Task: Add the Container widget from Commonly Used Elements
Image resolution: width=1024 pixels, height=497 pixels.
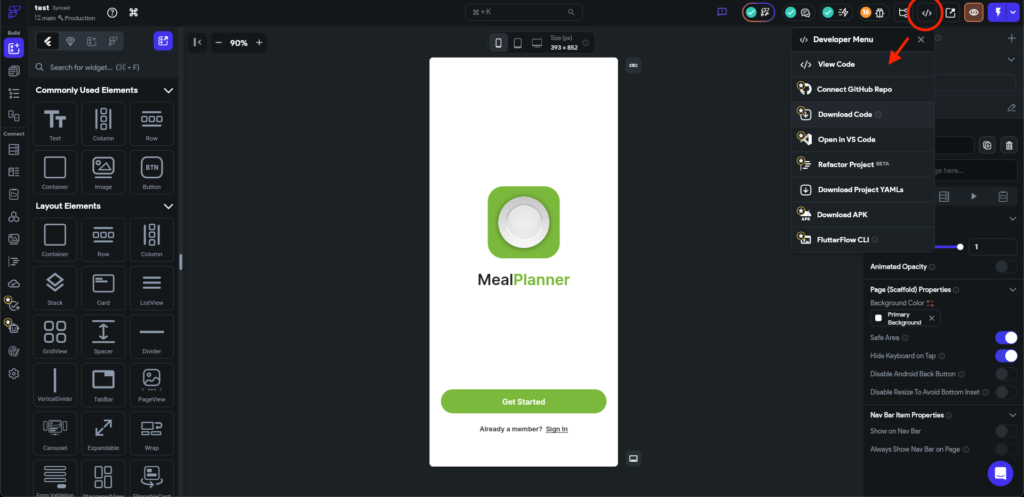Action: point(55,171)
